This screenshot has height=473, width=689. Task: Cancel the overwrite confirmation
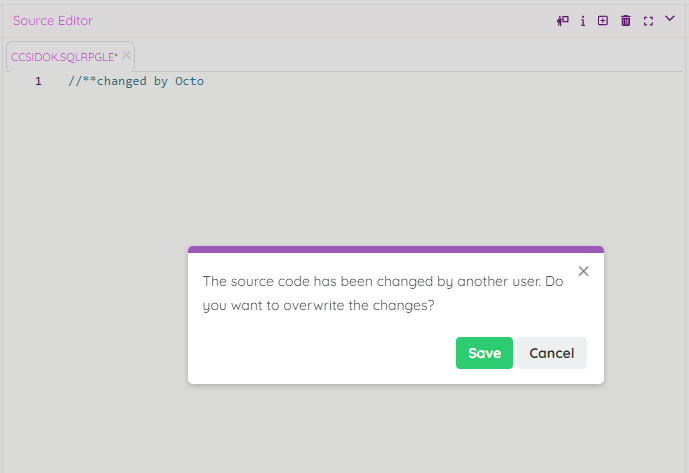[551, 353]
